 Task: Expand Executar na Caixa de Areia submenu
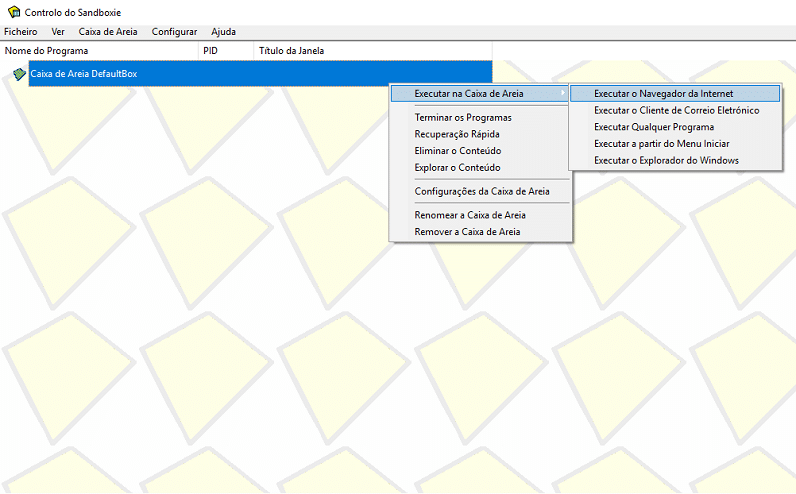pyautogui.click(x=480, y=93)
